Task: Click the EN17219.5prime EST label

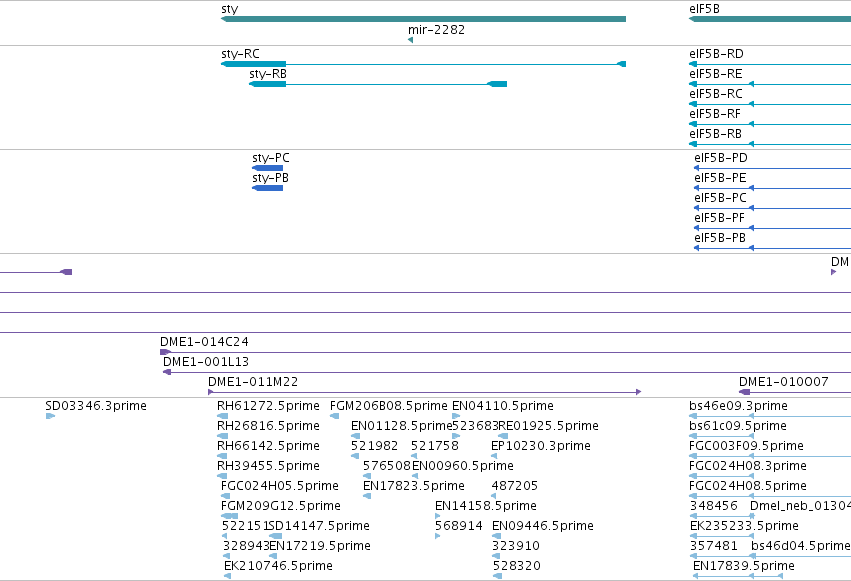Action: tap(320, 546)
